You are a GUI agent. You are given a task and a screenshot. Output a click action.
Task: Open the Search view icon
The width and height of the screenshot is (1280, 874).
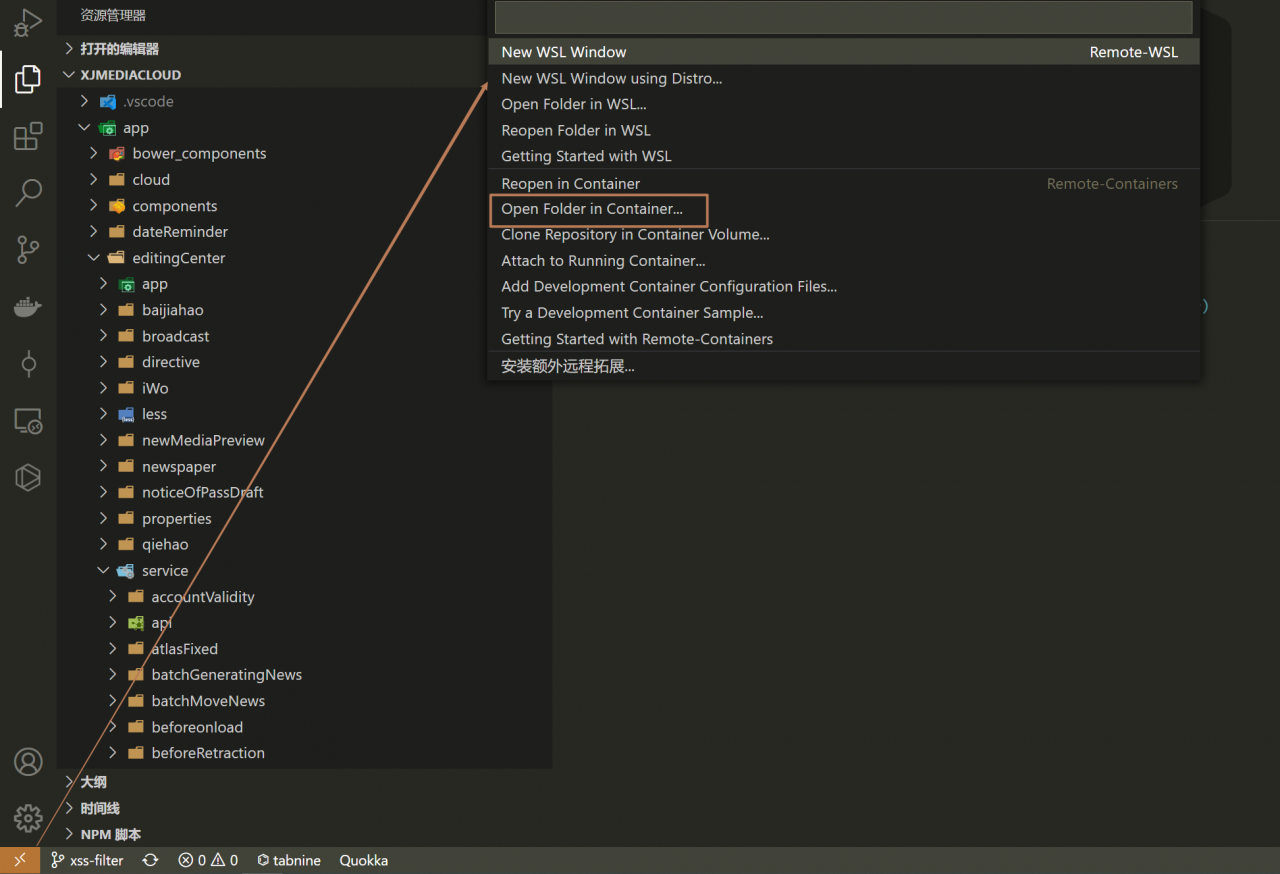pos(28,192)
